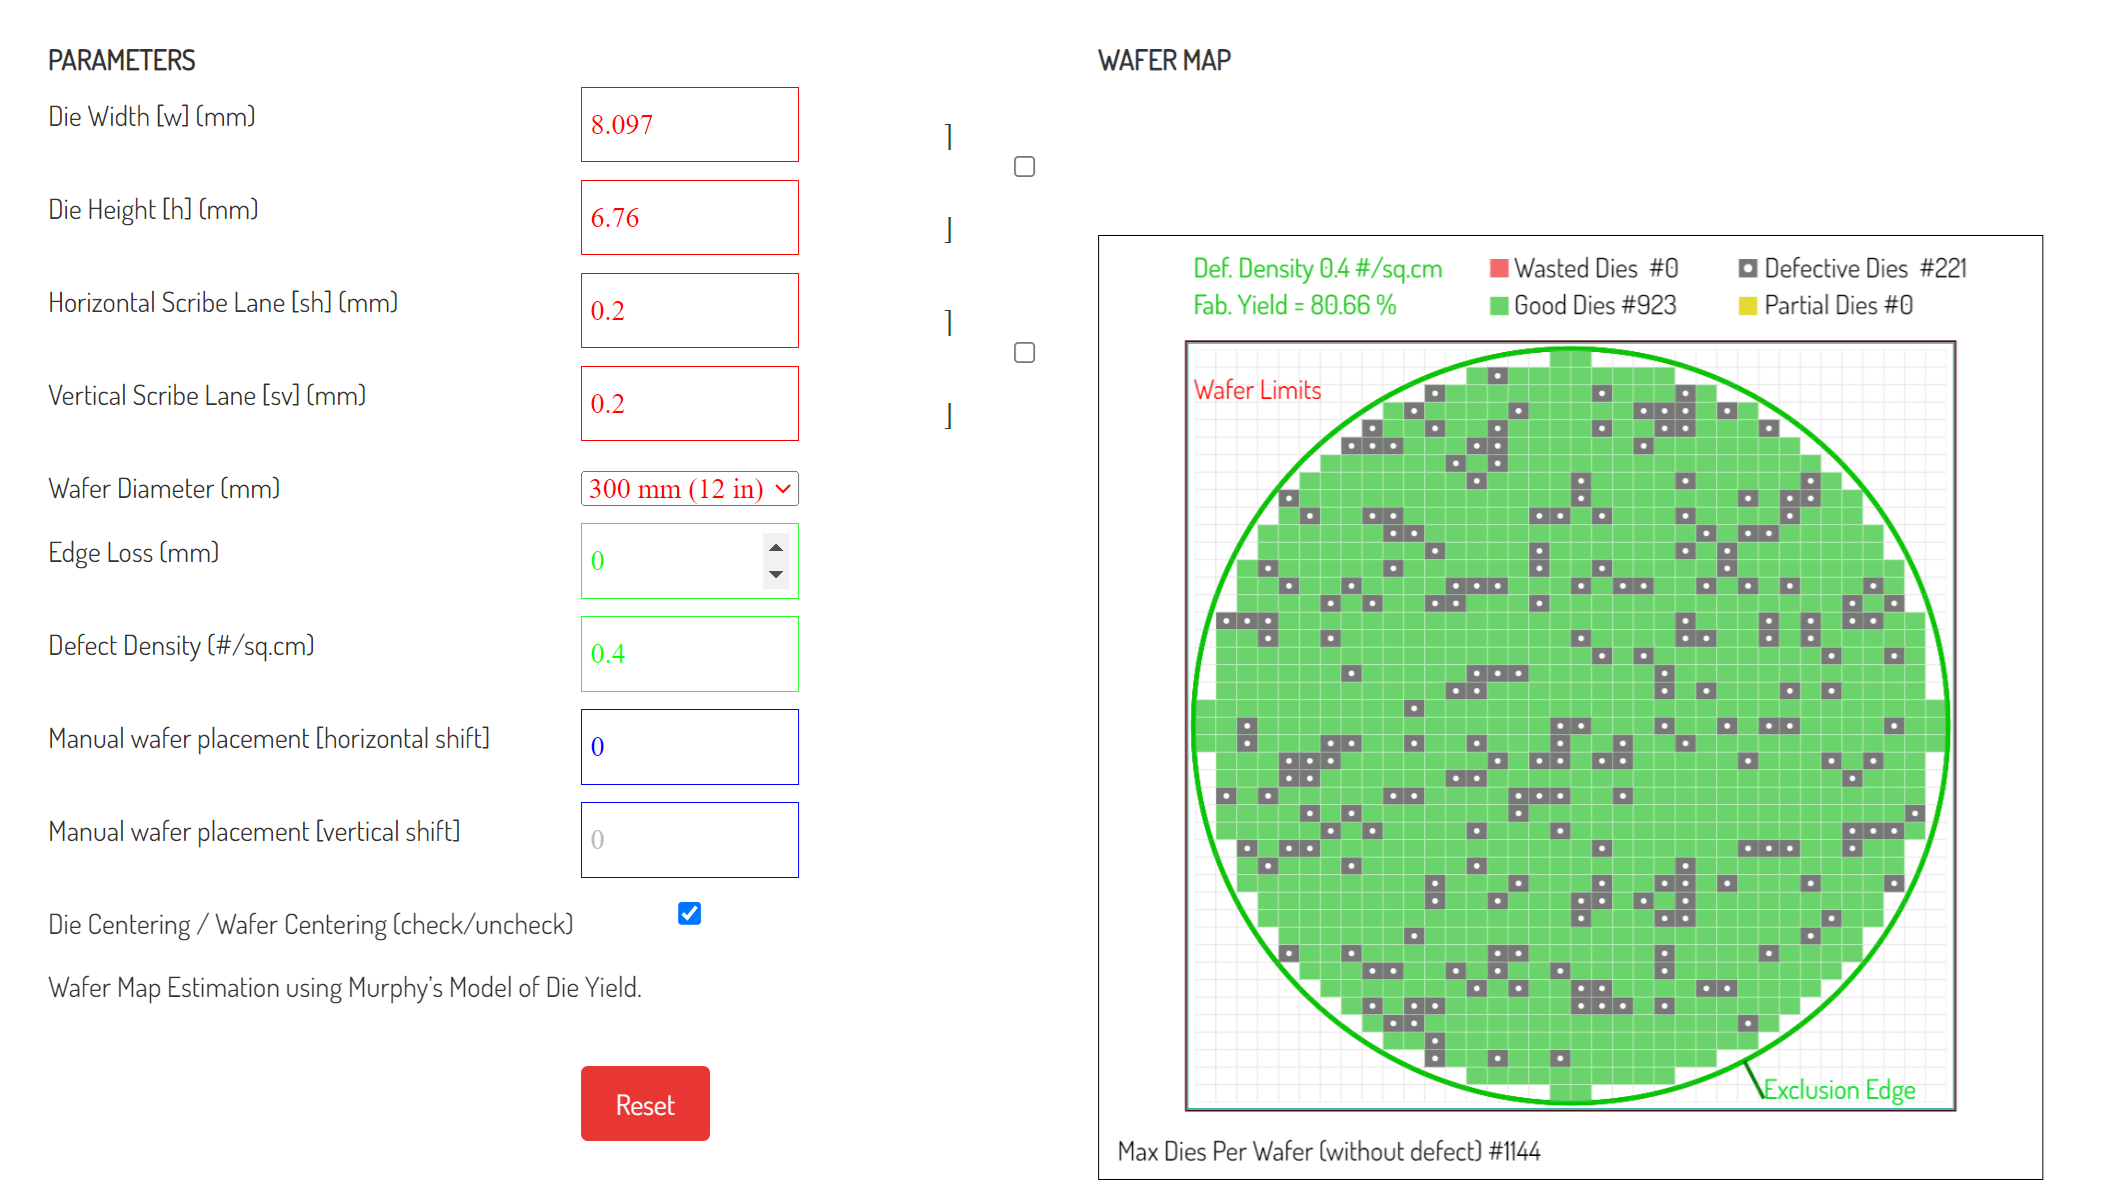Open the Wafer Diameter dropdown
The height and width of the screenshot is (1194, 2108).
[x=689, y=489]
